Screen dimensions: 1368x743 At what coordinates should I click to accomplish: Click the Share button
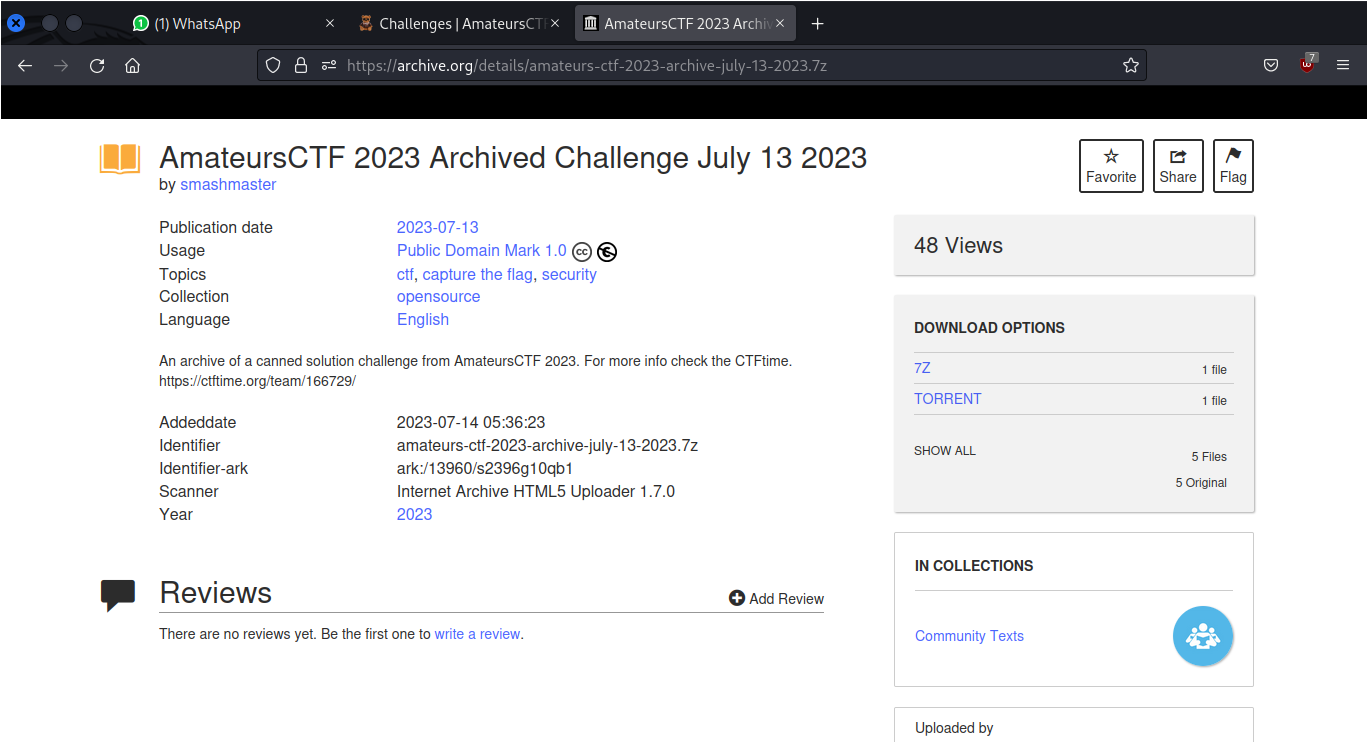click(1178, 166)
